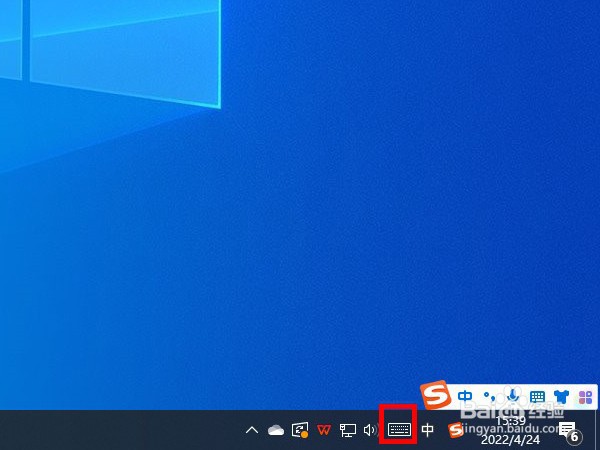
Task: Open the OneDrive cloud tray icon
Action: (276, 430)
